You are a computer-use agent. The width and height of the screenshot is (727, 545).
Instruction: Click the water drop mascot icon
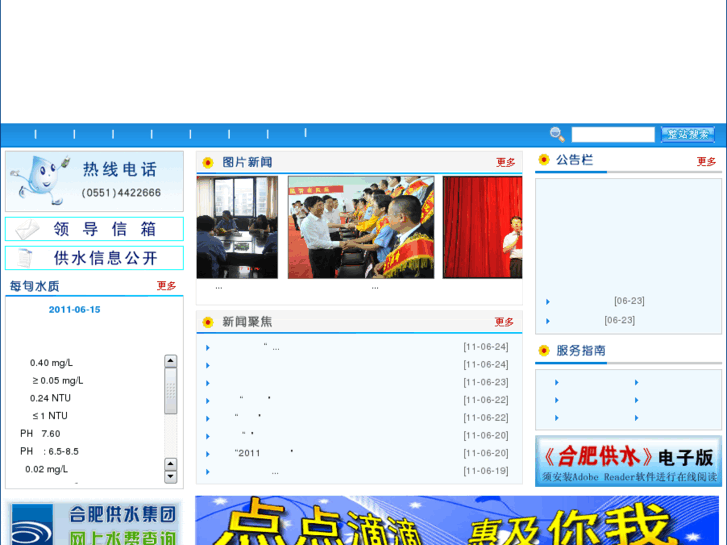(x=42, y=180)
